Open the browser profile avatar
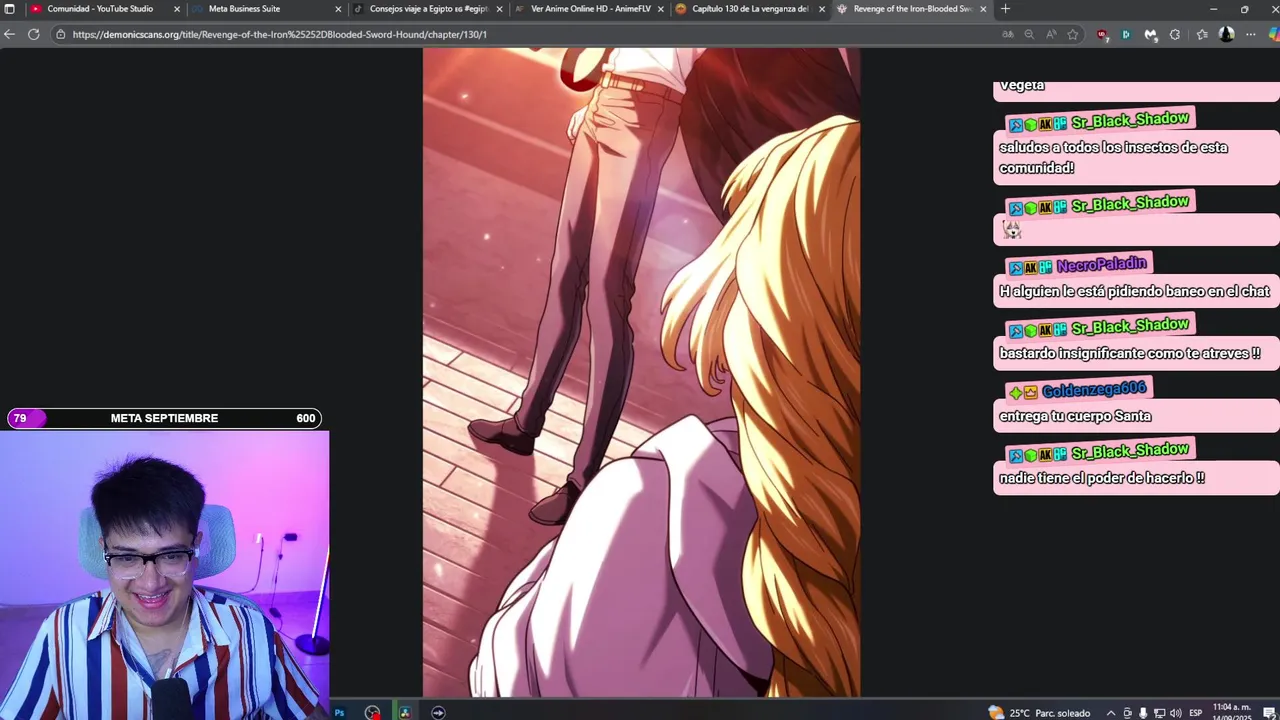Viewport: 1280px width, 720px height. click(1227, 34)
